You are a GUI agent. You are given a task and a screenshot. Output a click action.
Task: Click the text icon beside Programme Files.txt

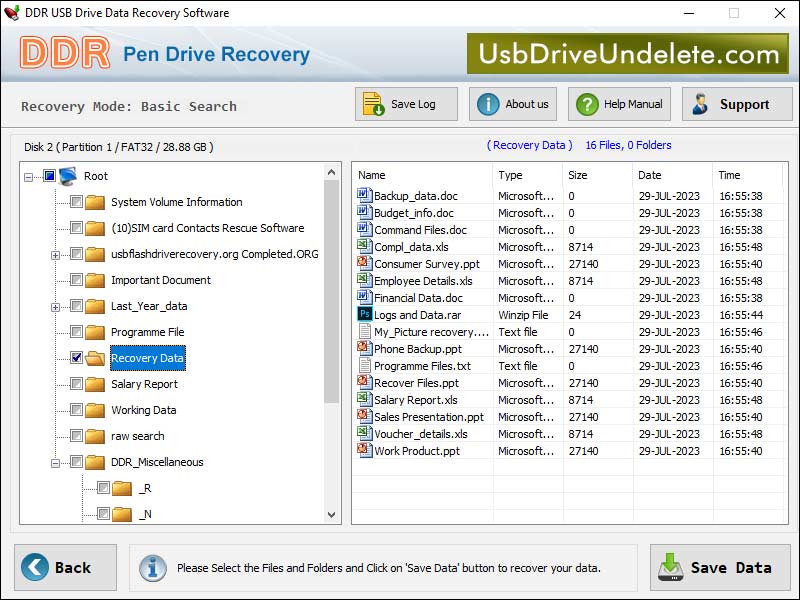[364, 365]
